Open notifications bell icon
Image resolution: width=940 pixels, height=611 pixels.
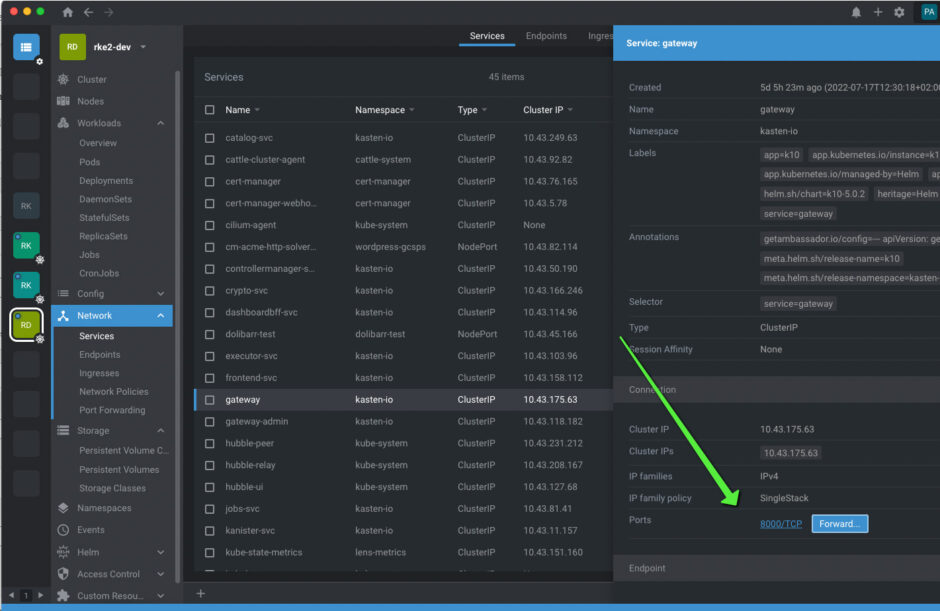point(856,12)
